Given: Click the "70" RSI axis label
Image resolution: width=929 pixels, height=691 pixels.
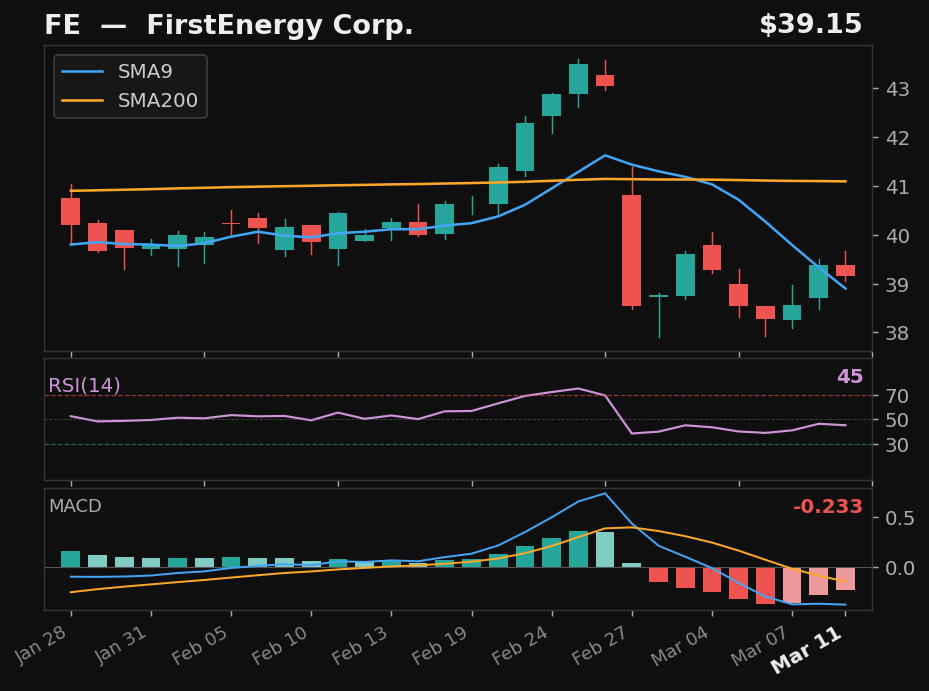Looking at the screenshot, I should 897,396.
